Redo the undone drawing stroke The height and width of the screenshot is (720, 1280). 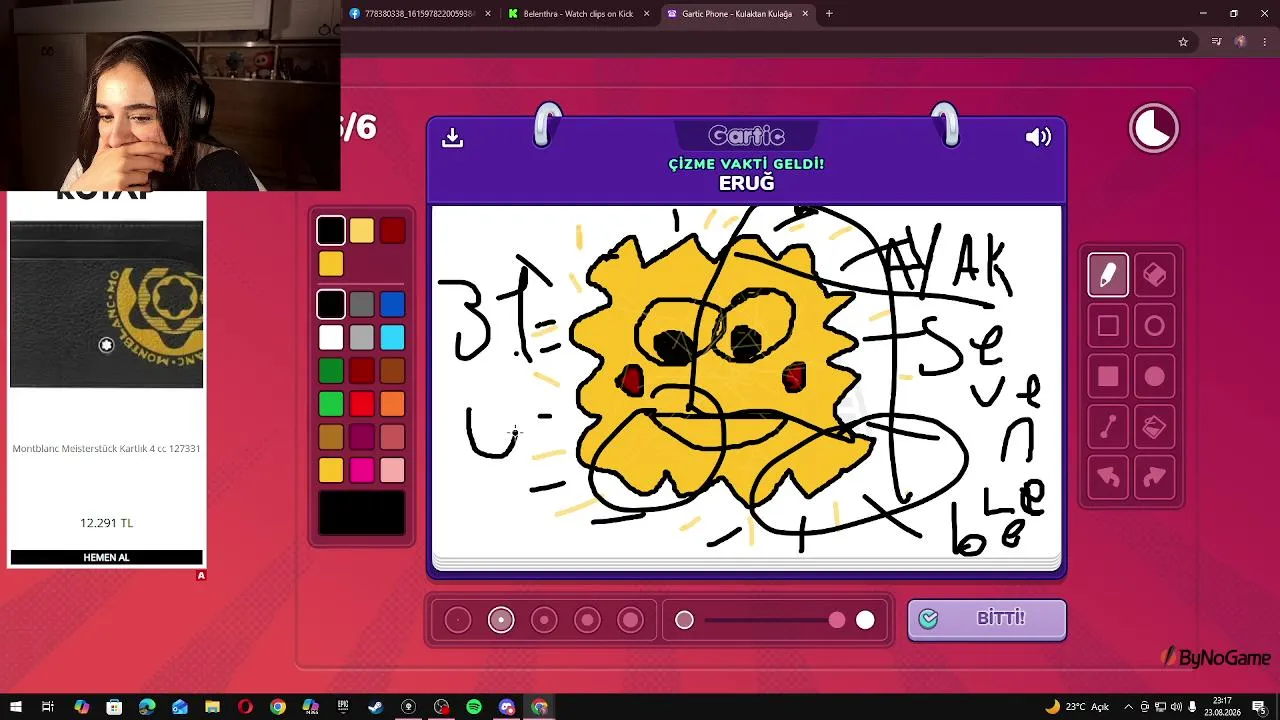tap(1155, 478)
